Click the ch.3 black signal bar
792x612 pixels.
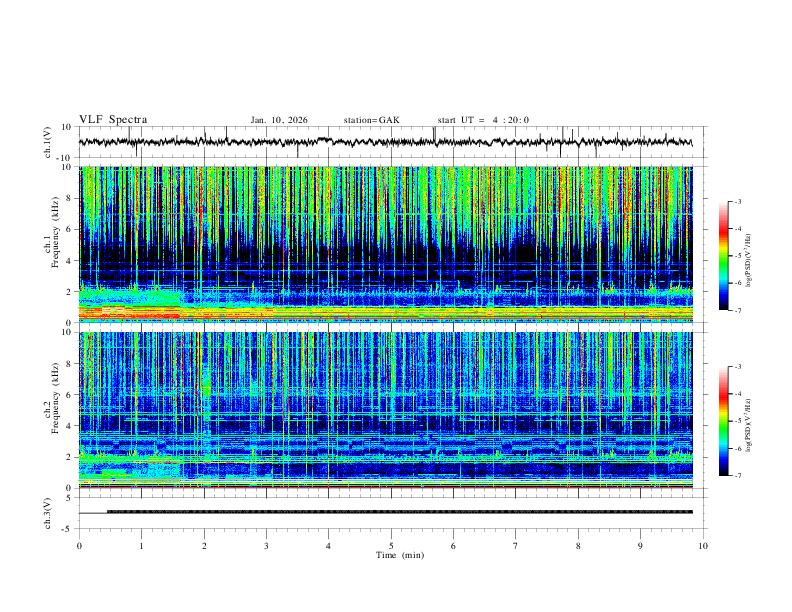[400, 512]
